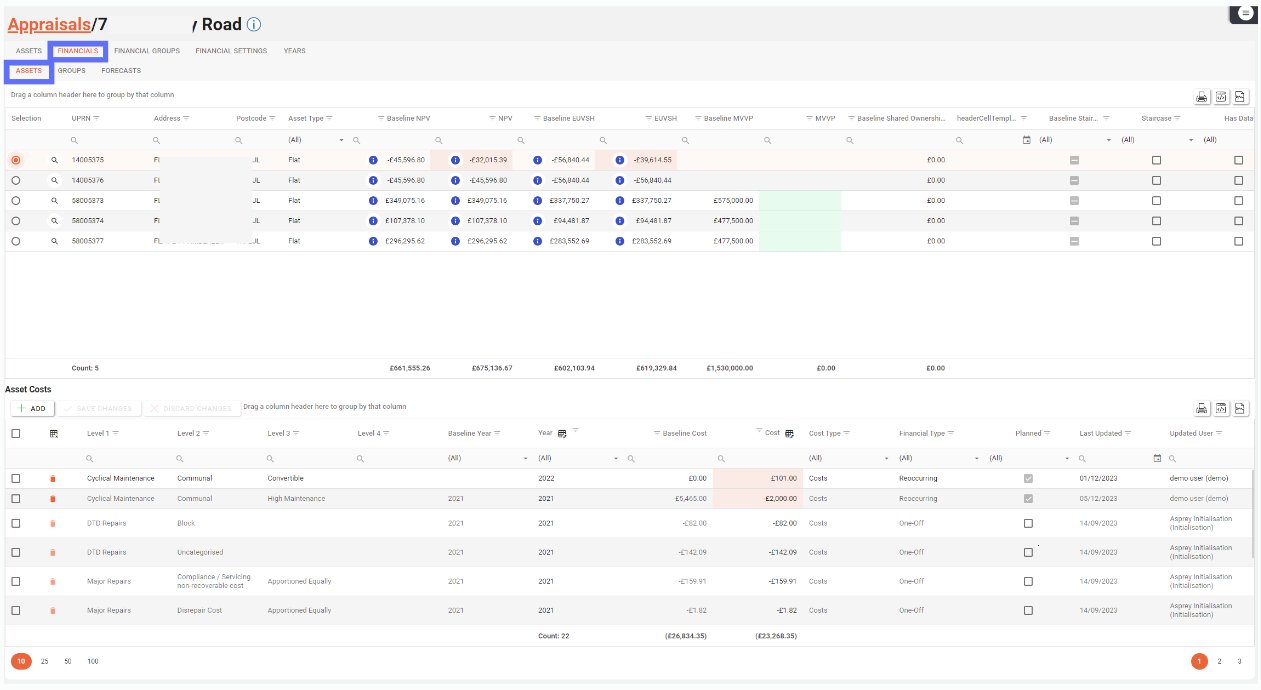Open the round hamburger menu button
Screen dimensions: 1261x690
click(1245, 13)
